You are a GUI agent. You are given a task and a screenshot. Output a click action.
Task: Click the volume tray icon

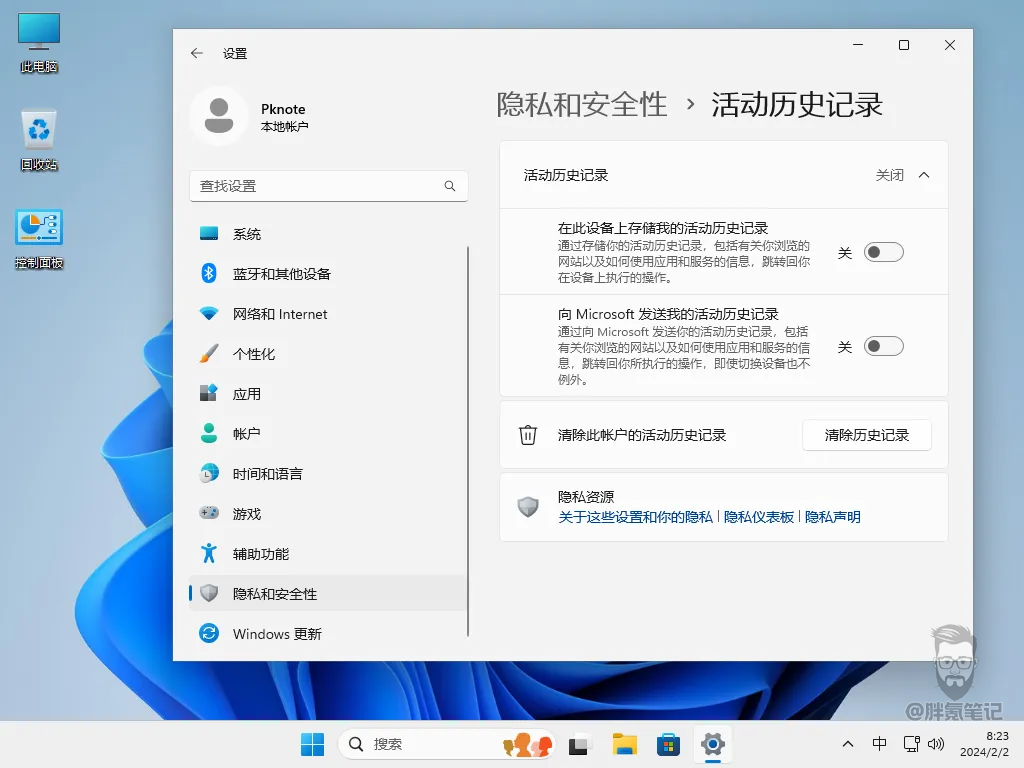click(936, 744)
